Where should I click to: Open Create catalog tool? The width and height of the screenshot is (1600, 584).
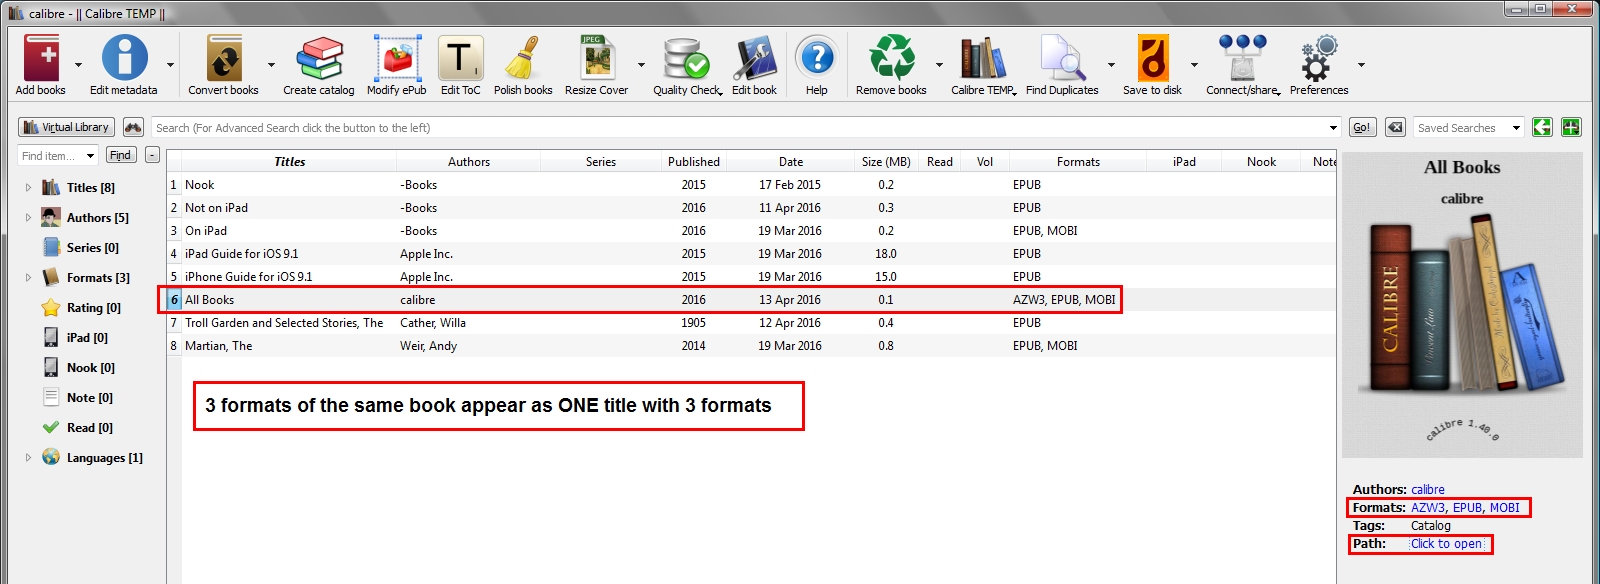click(319, 58)
